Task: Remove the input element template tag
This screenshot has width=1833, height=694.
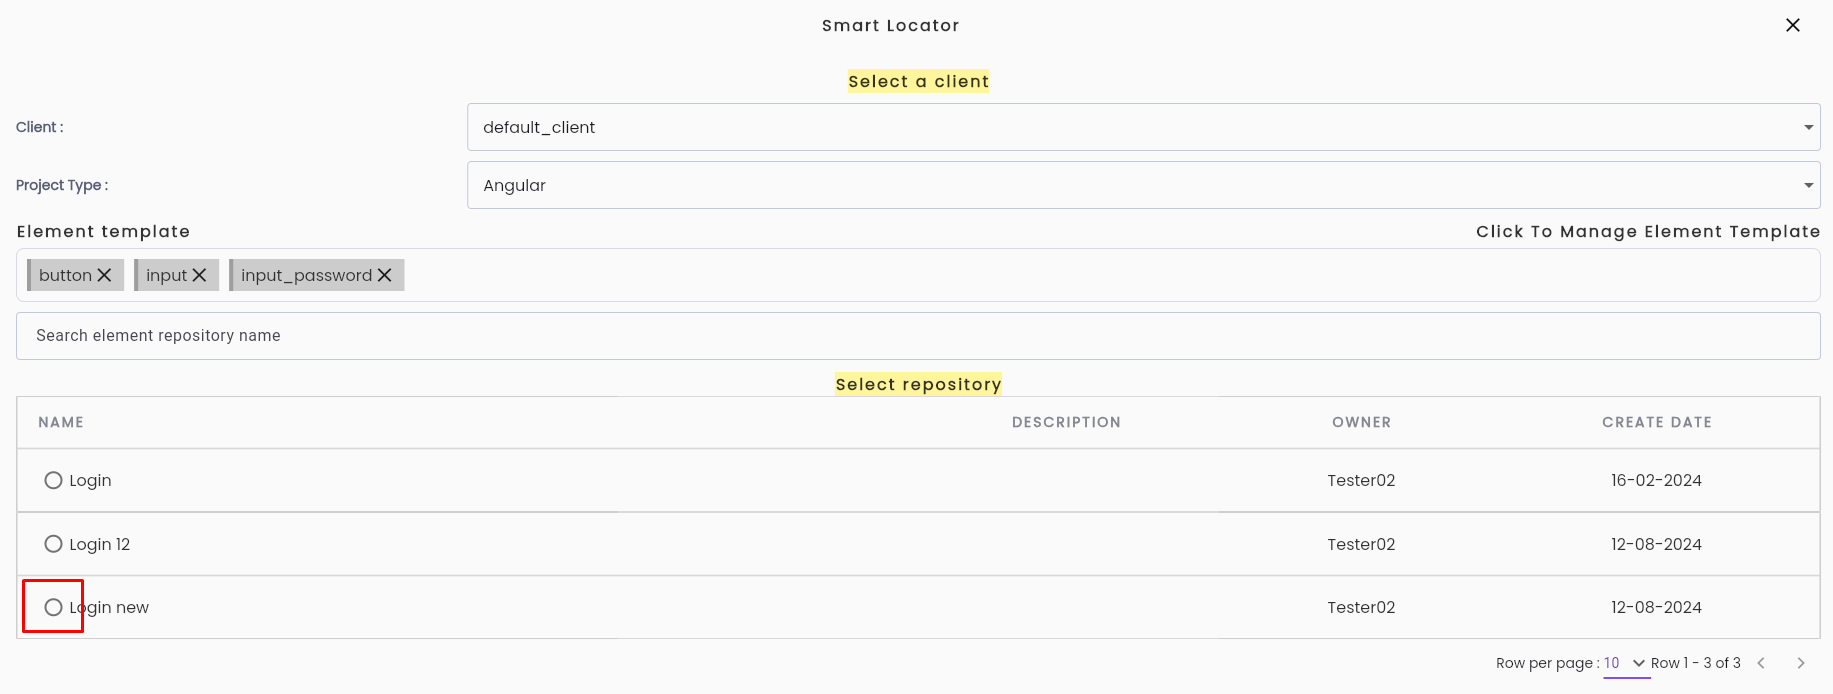Action: [199, 275]
